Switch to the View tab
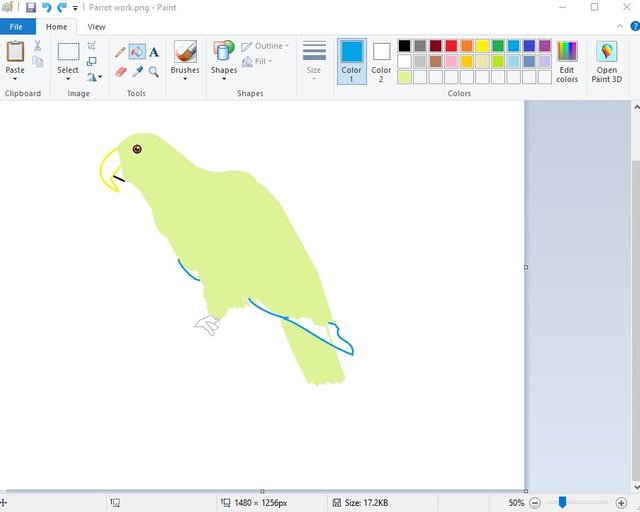640x512 pixels. [x=96, y=27]
